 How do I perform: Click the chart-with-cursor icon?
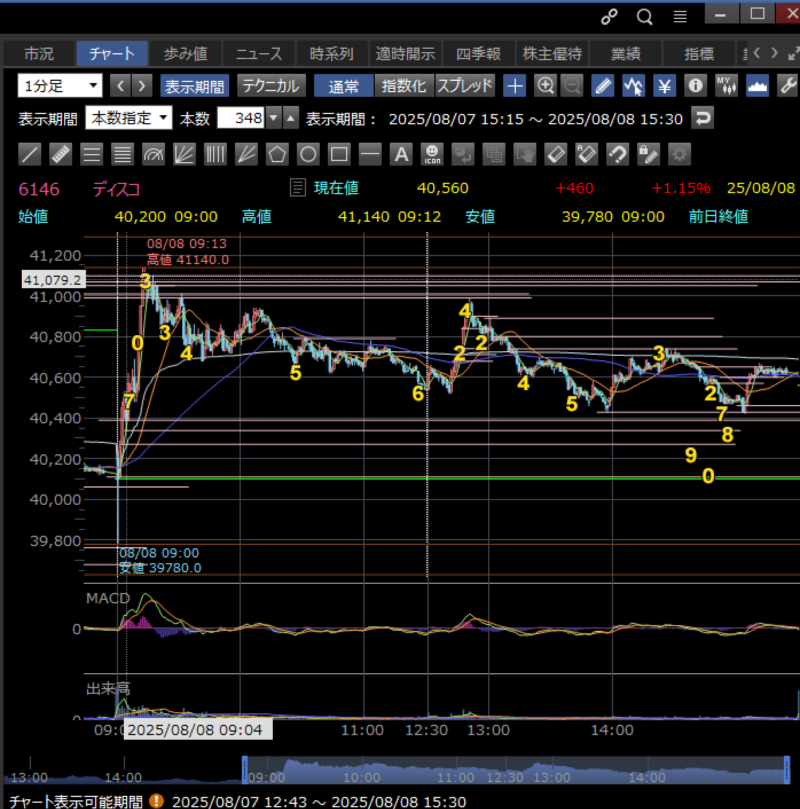[x=633, y=86]
